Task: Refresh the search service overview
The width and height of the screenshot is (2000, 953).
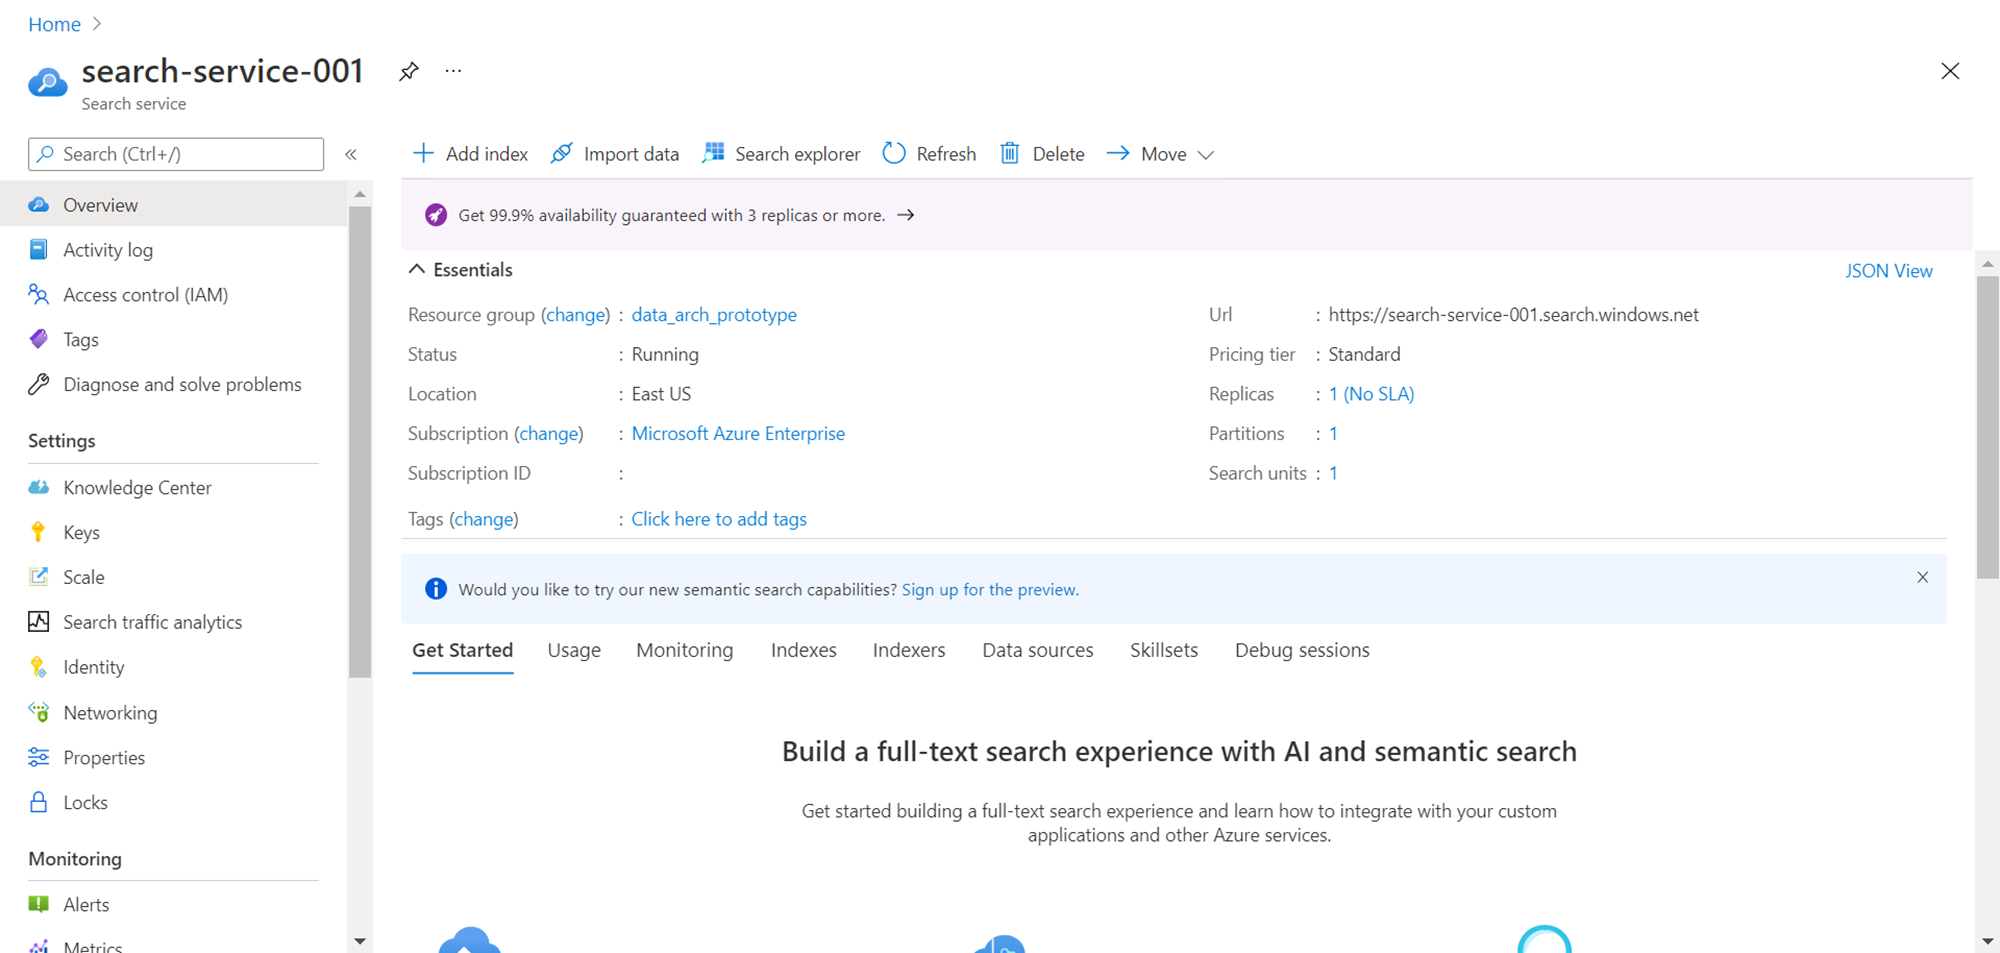Action: [929, 154]
